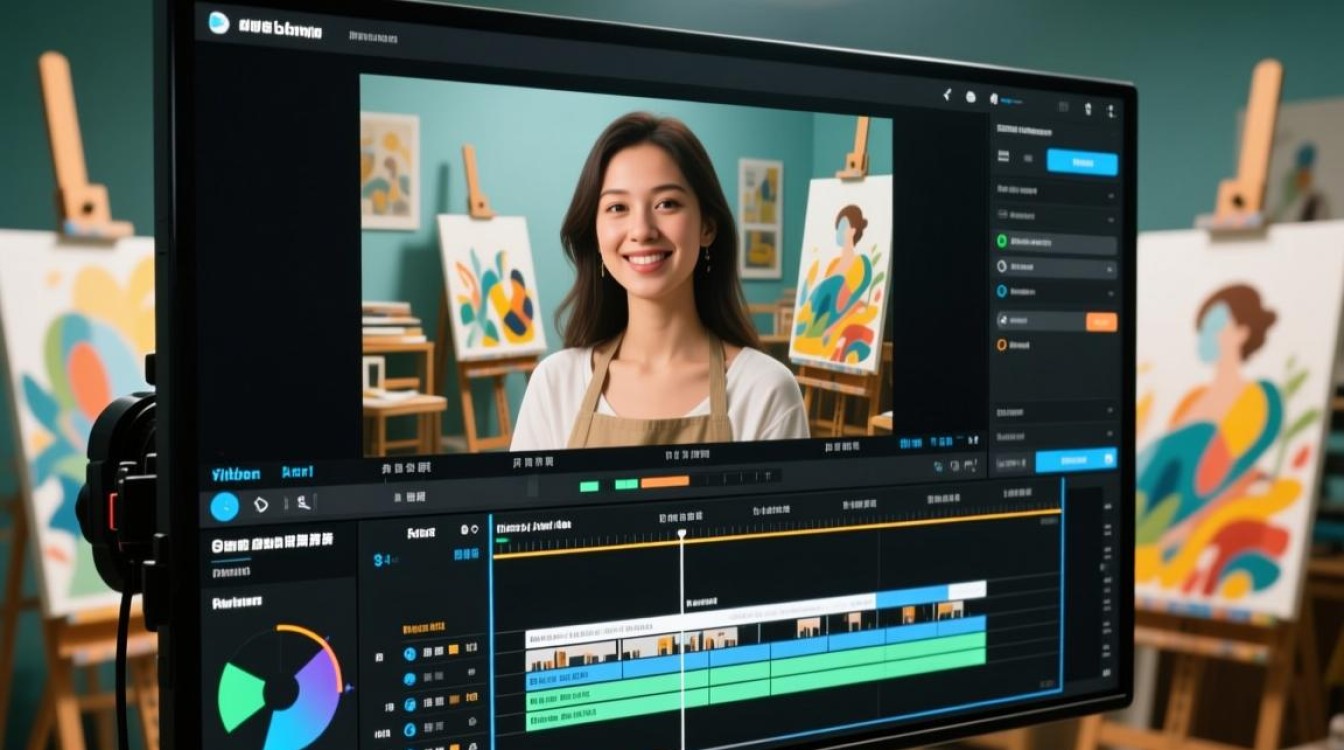Switch to the second blue tab above the timeline
The image size is (1344, 750).
point(298,471)
